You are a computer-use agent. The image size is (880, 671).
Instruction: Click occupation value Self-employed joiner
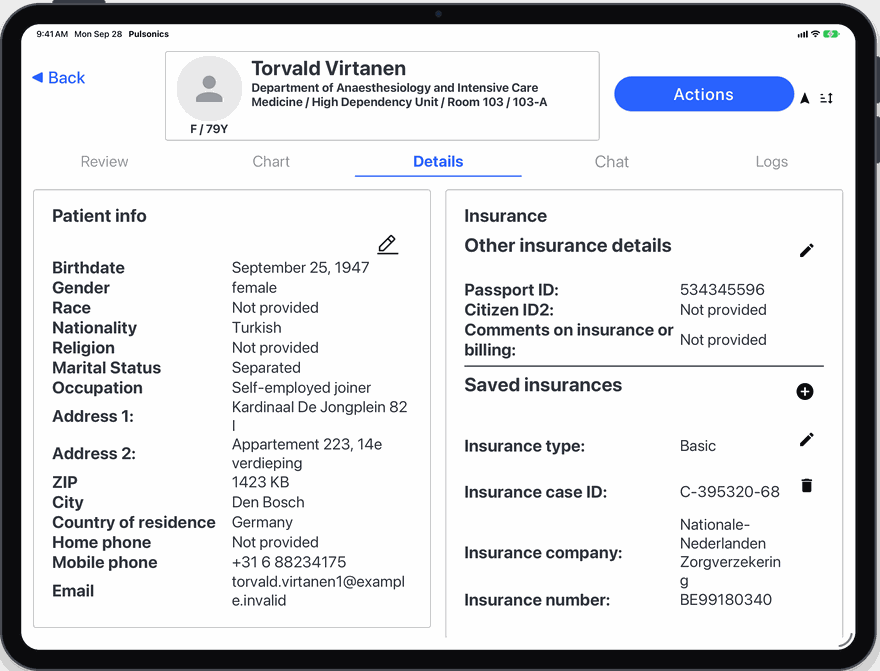click(301, 388)
